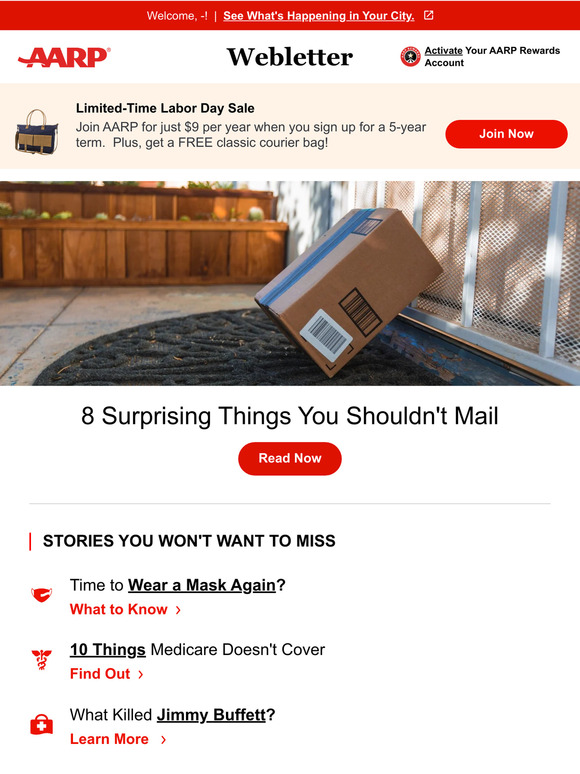Click the chevron after What to Know

tap(178, 610)
